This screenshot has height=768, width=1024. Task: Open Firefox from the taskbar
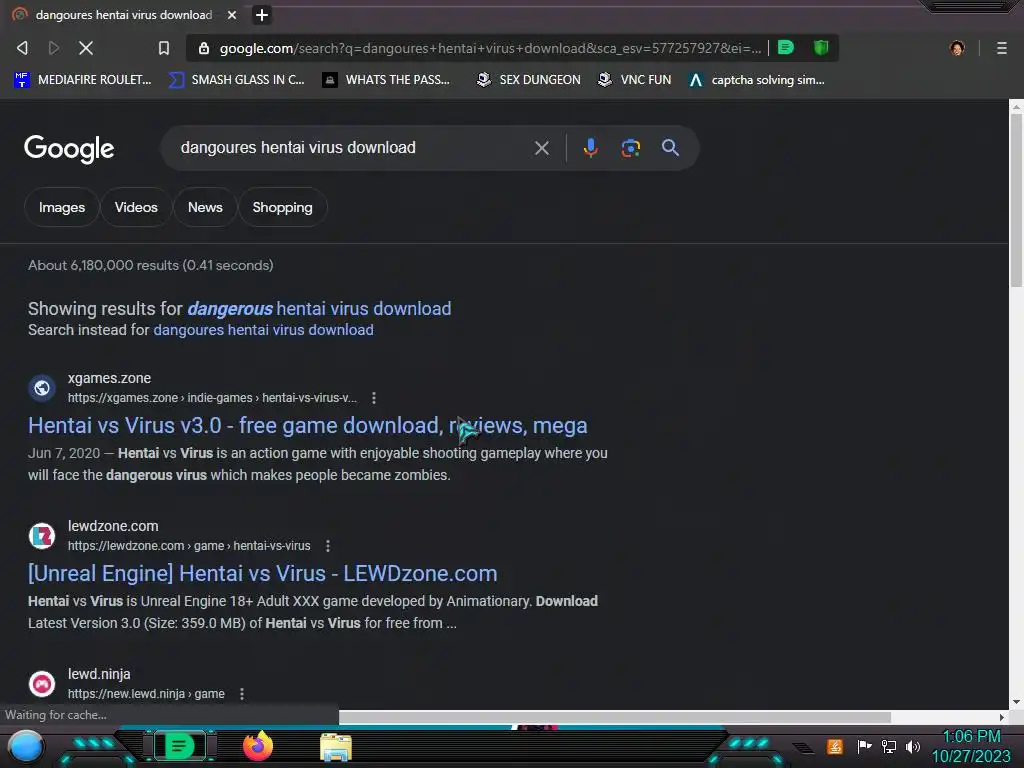[258, 746]
